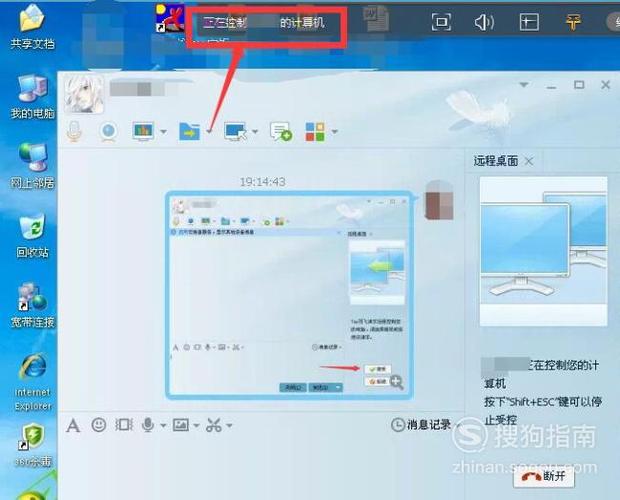Click the scissors screenshot icon

(214, 425)
